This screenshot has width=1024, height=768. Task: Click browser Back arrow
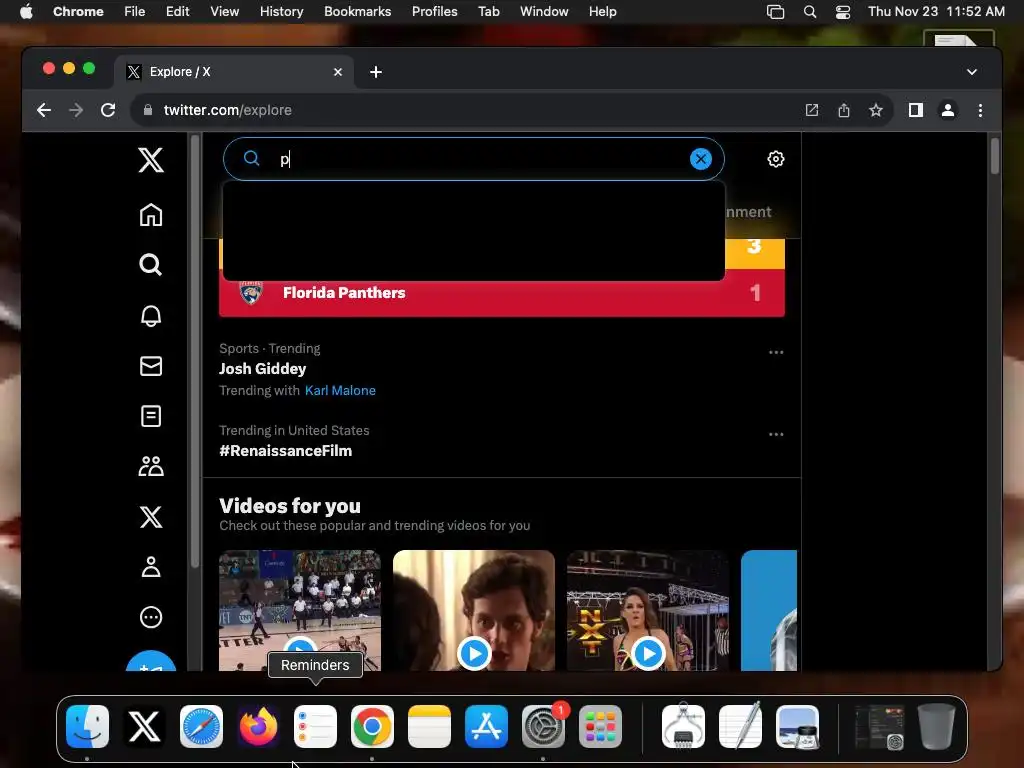(x=44, y=110)
